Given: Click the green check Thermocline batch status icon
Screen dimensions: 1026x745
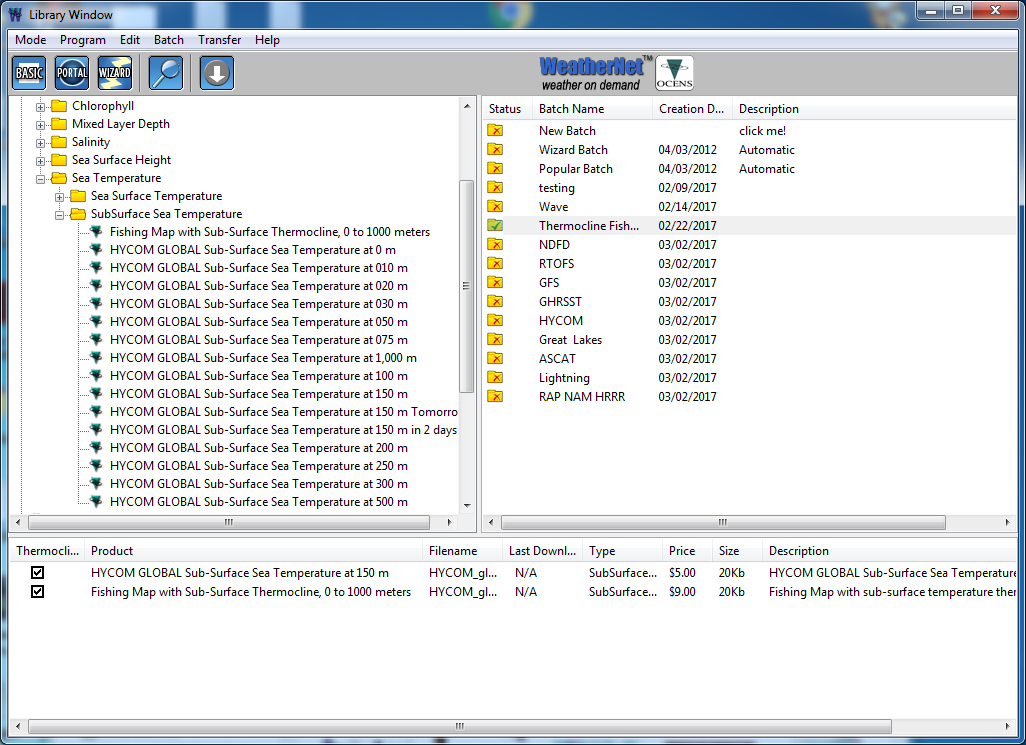Looking at the screenshot, I should 495,226.
